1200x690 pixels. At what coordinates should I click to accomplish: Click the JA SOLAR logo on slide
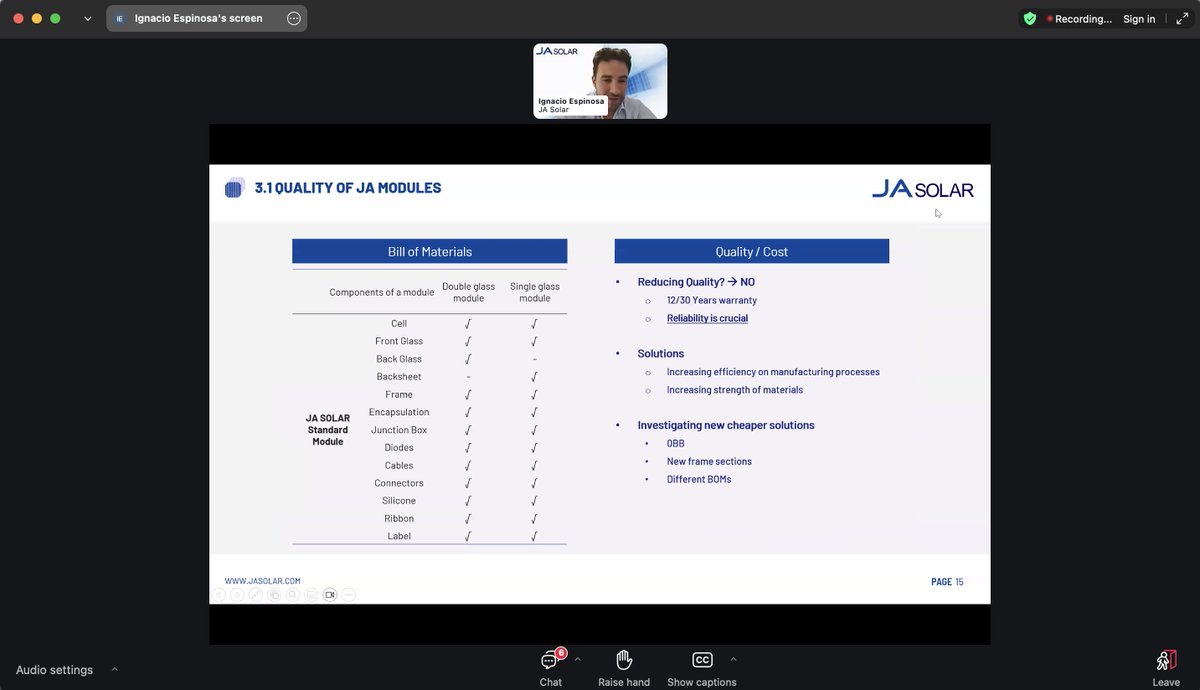922,189
